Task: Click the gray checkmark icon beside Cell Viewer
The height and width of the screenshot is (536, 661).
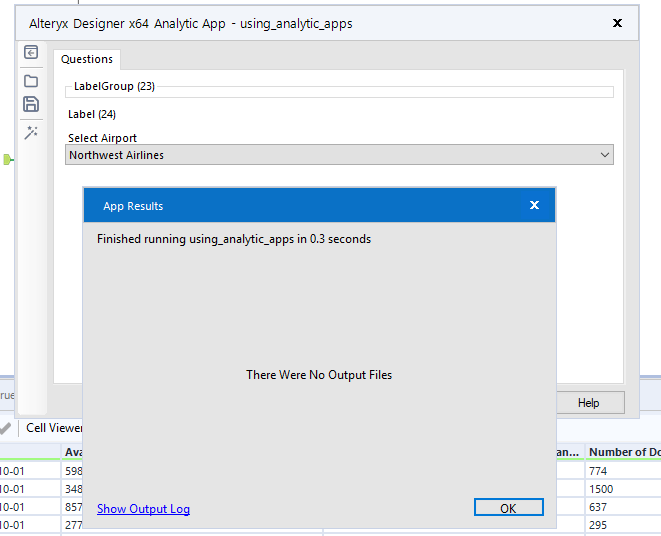Action: (5, 428)
